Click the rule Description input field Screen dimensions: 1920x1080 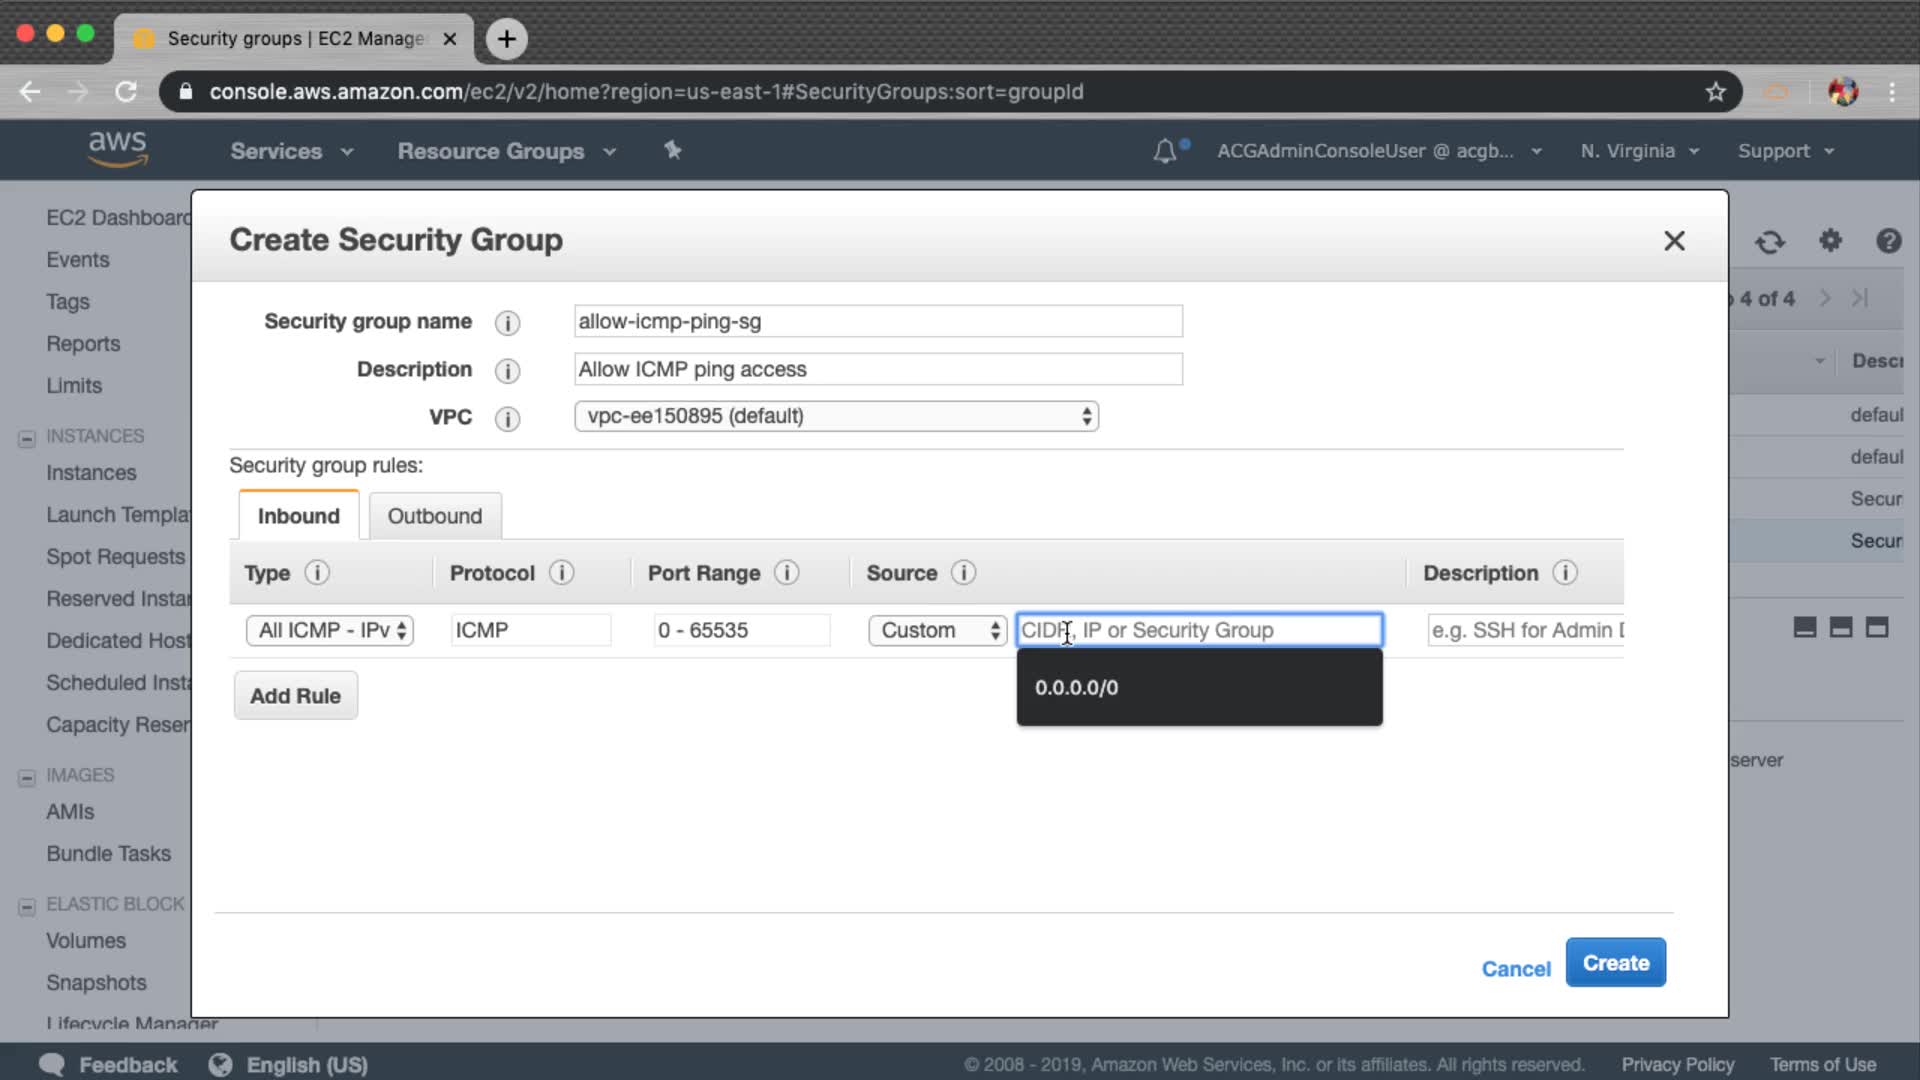[x=1525, y=630]
